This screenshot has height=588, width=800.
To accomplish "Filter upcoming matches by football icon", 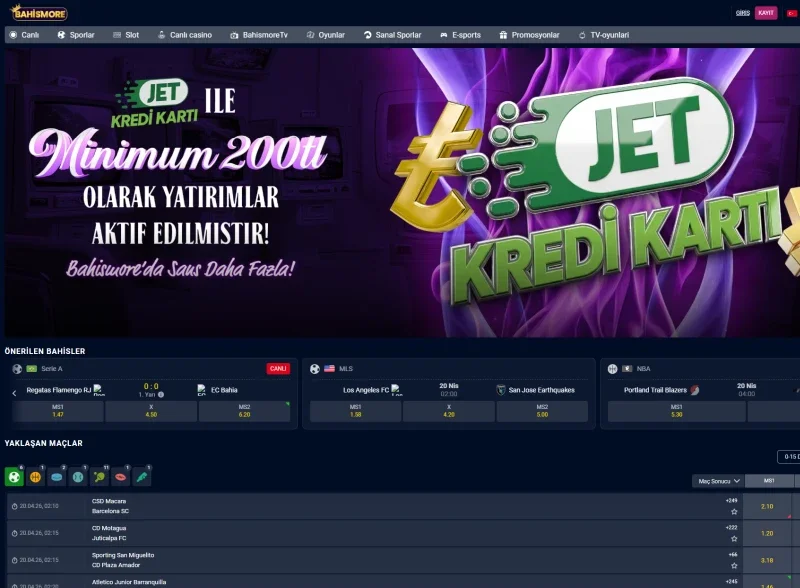I will click(x=14, y=477).
